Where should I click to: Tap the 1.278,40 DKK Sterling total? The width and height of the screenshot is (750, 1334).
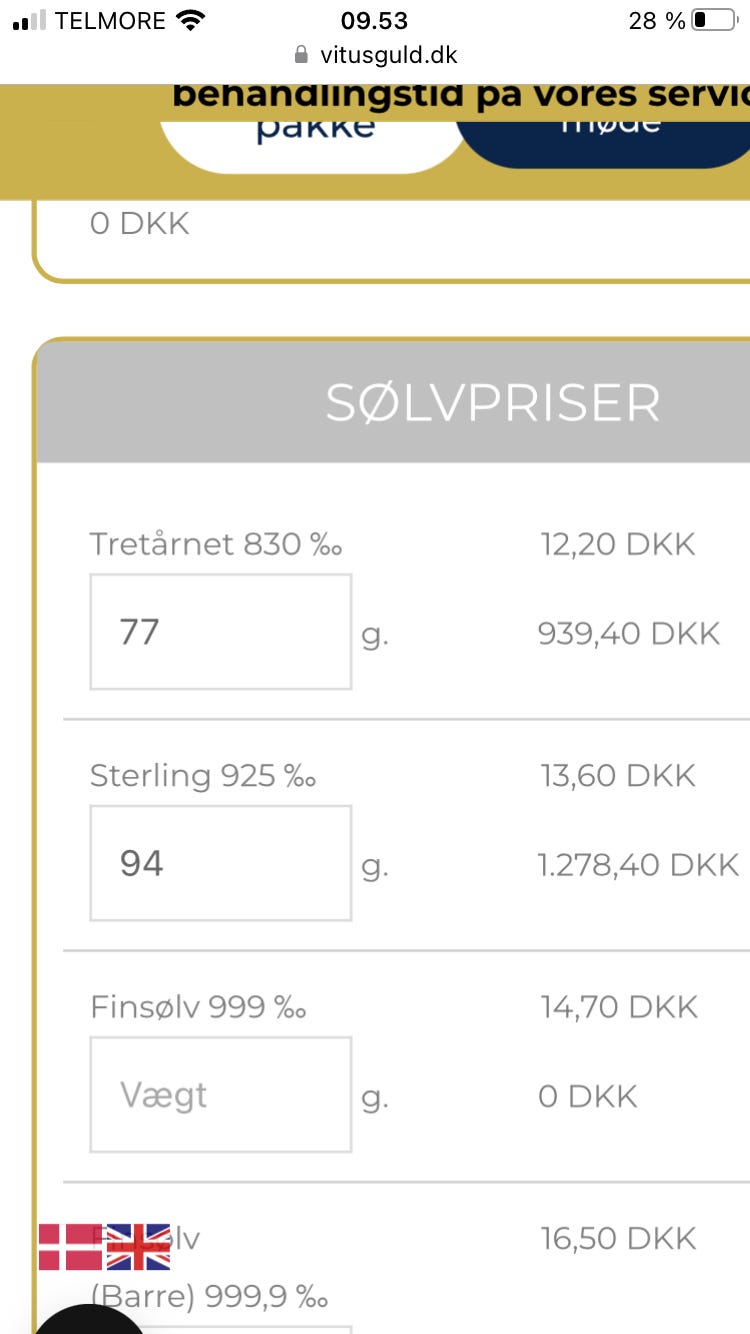click(x=638, y=864)
